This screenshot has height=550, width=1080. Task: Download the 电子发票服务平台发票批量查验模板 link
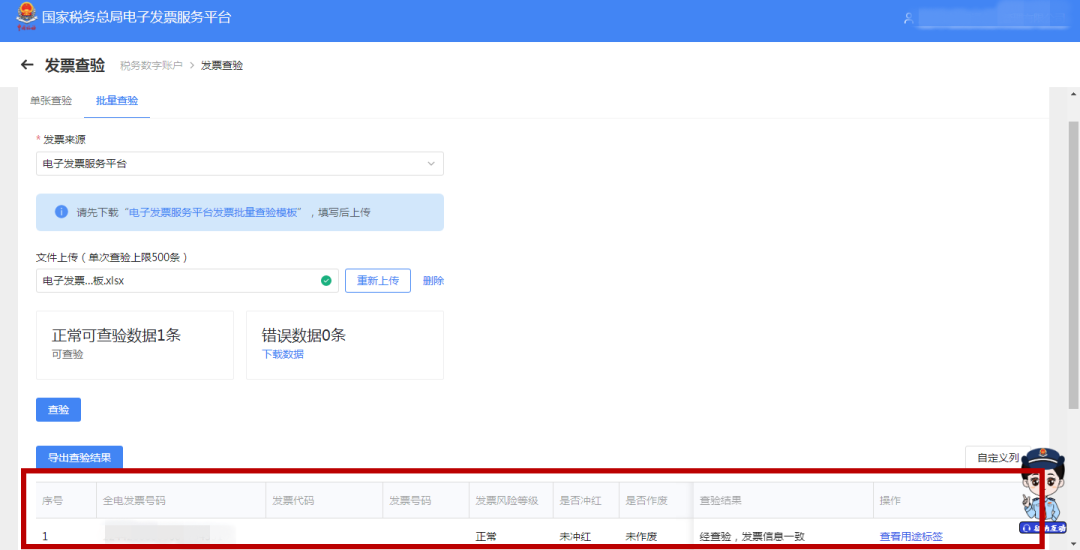tap(216, 213)
